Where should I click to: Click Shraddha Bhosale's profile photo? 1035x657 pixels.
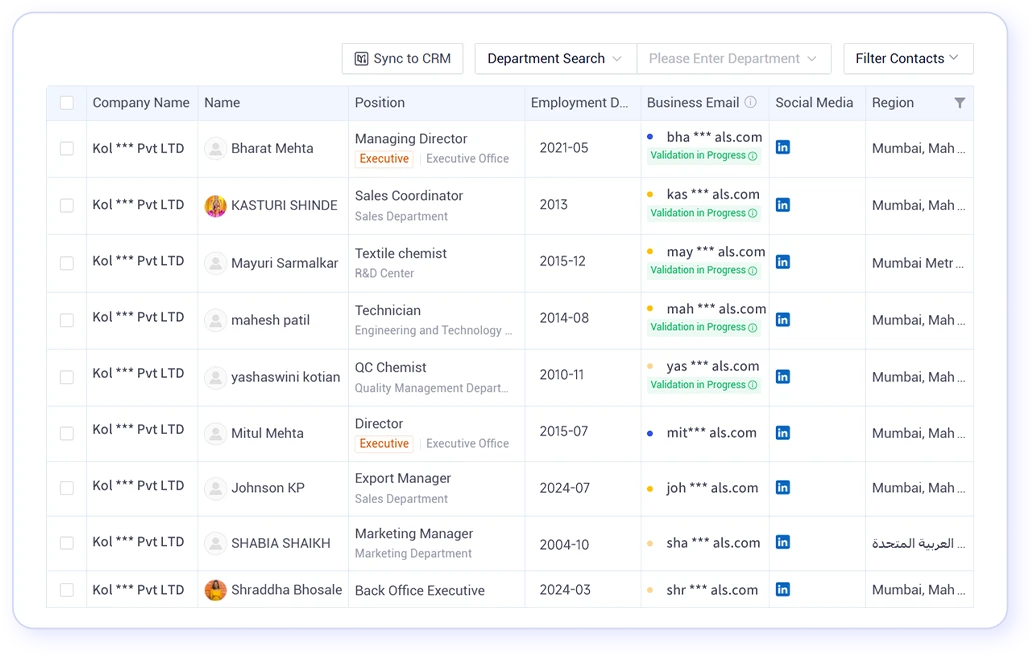(215, 590)
